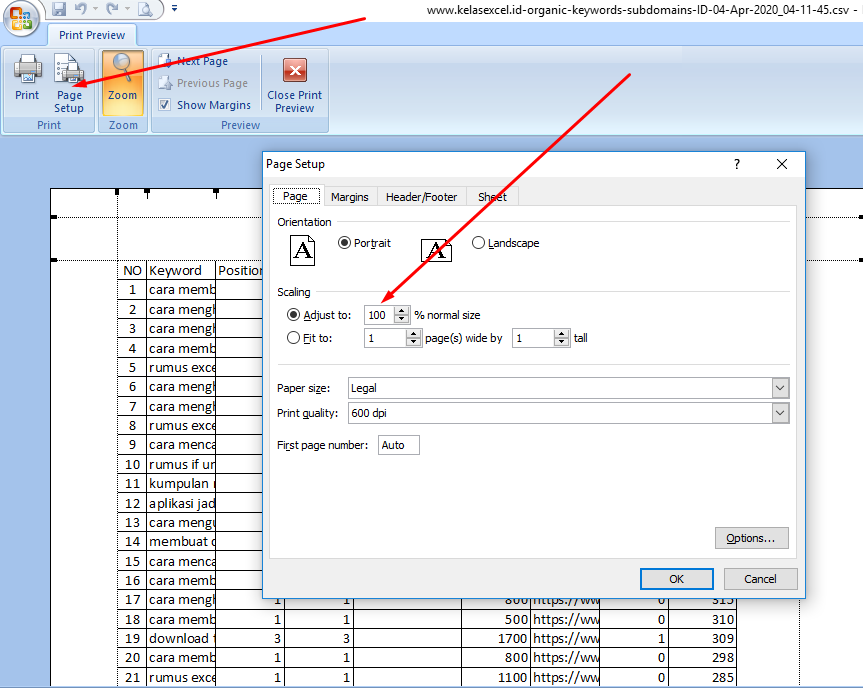This screenshot has width=863, height=688.
Task: Expand the Redo history dropdown arrow
Action: (127, 9)
